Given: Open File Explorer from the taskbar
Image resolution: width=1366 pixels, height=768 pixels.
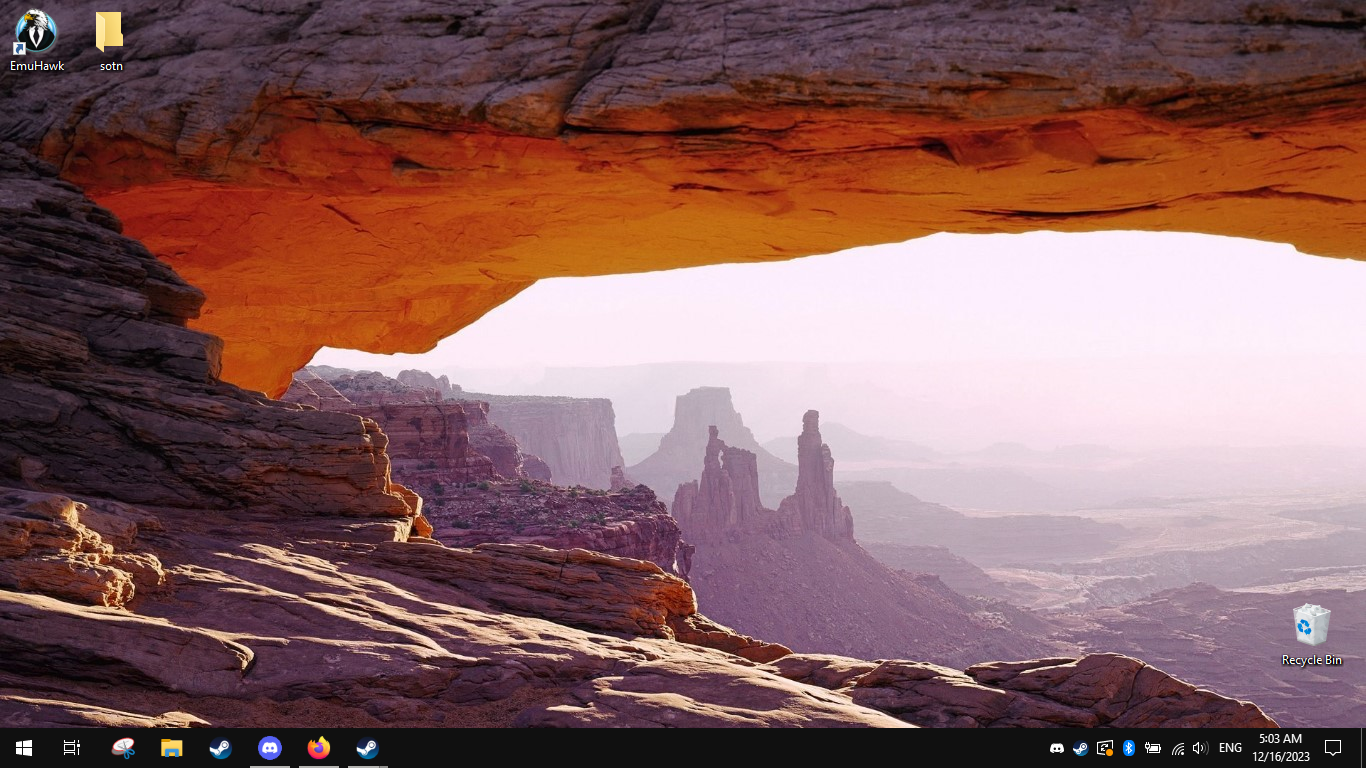Looking at the screenshot, I should [172, 748].
